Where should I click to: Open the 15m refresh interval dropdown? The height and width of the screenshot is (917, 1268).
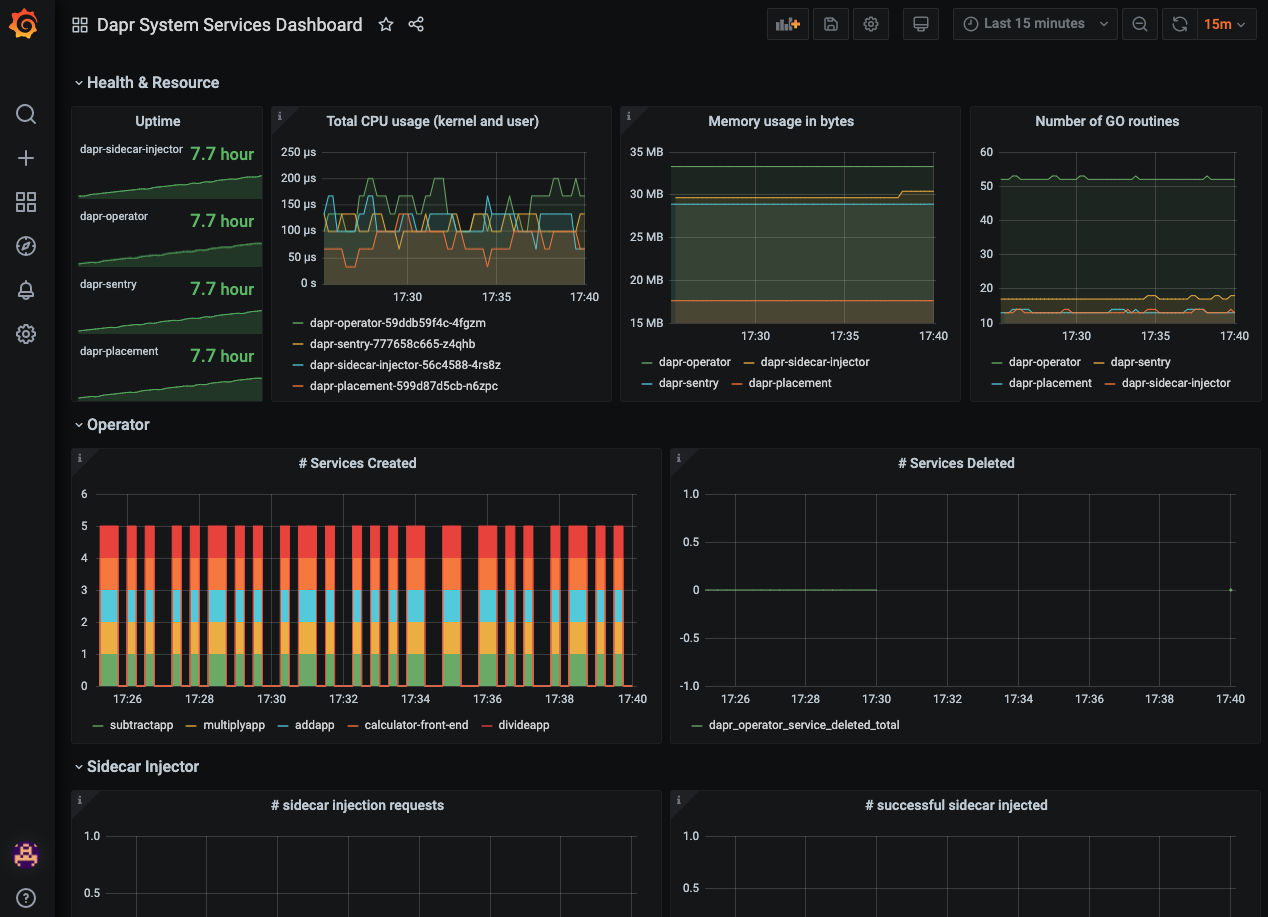coord(1226,23)
